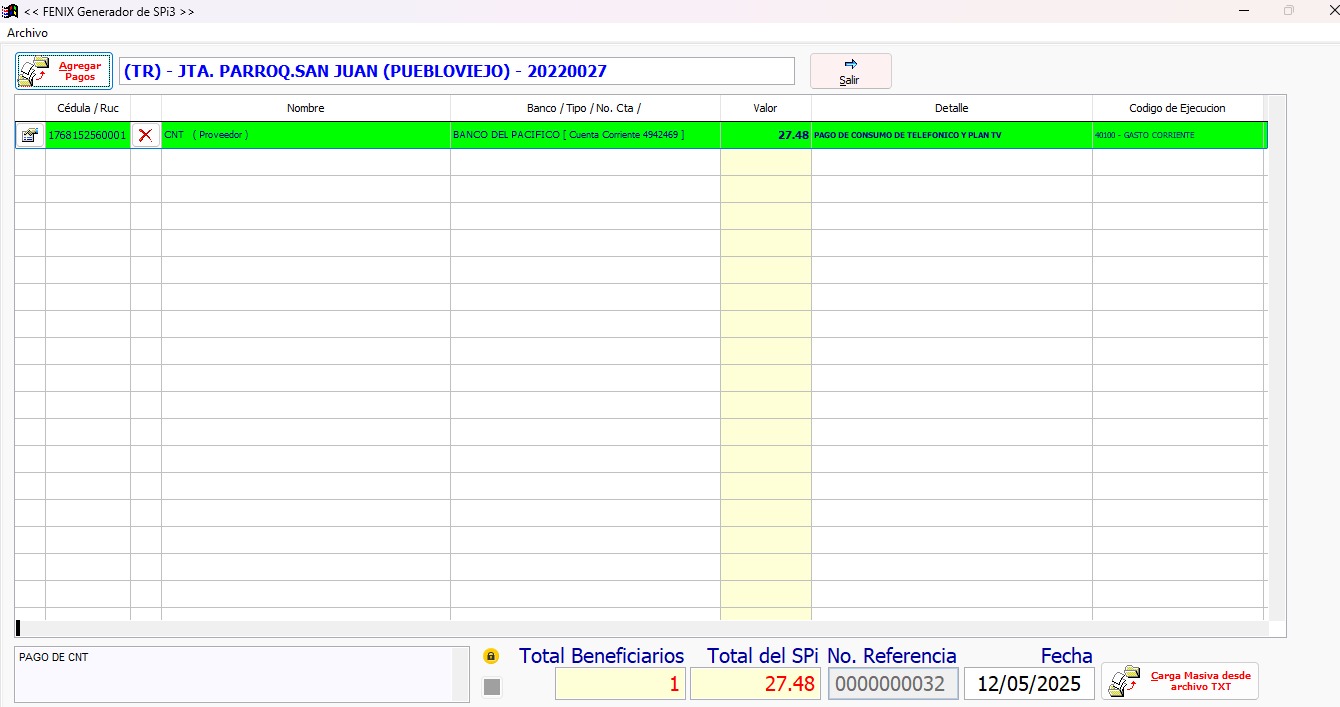Click the Nombre column header
The height and width of the screenshot is (707, 1340).
tap(305, 108)
